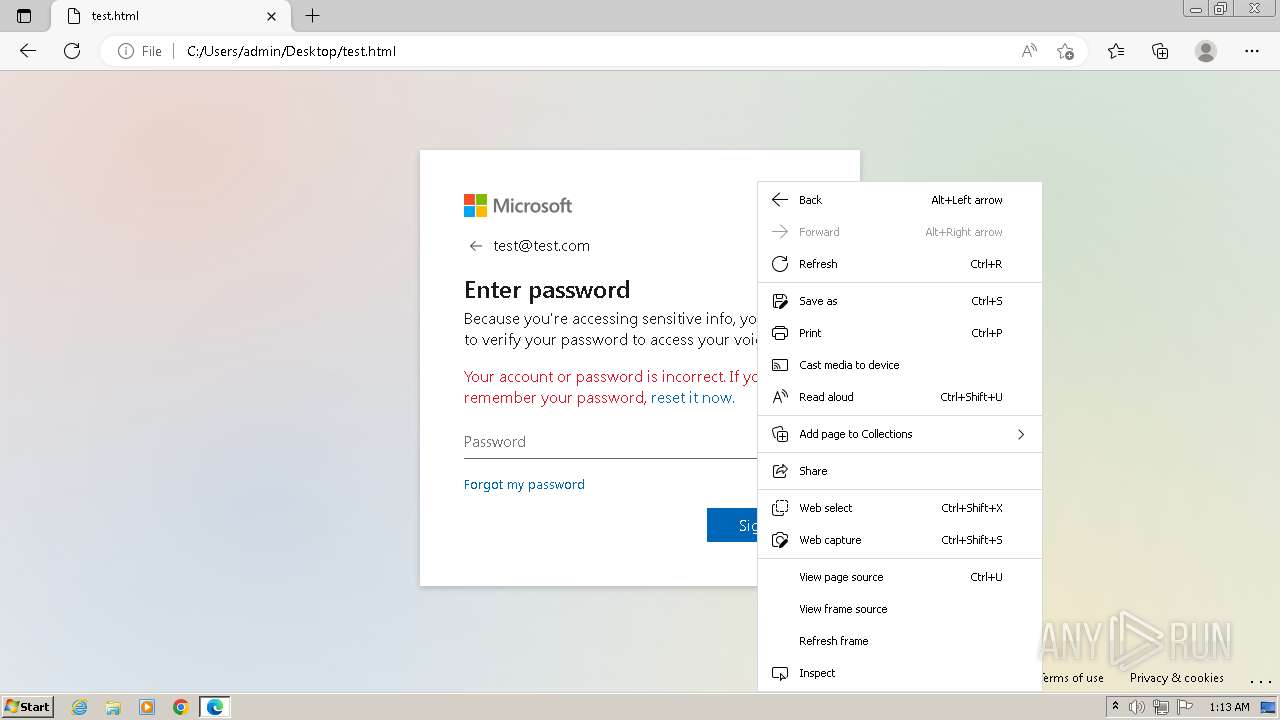Open the media player taskbar icon
Viewport: 1280px width, 720px height.
click(x=147, y=707)
